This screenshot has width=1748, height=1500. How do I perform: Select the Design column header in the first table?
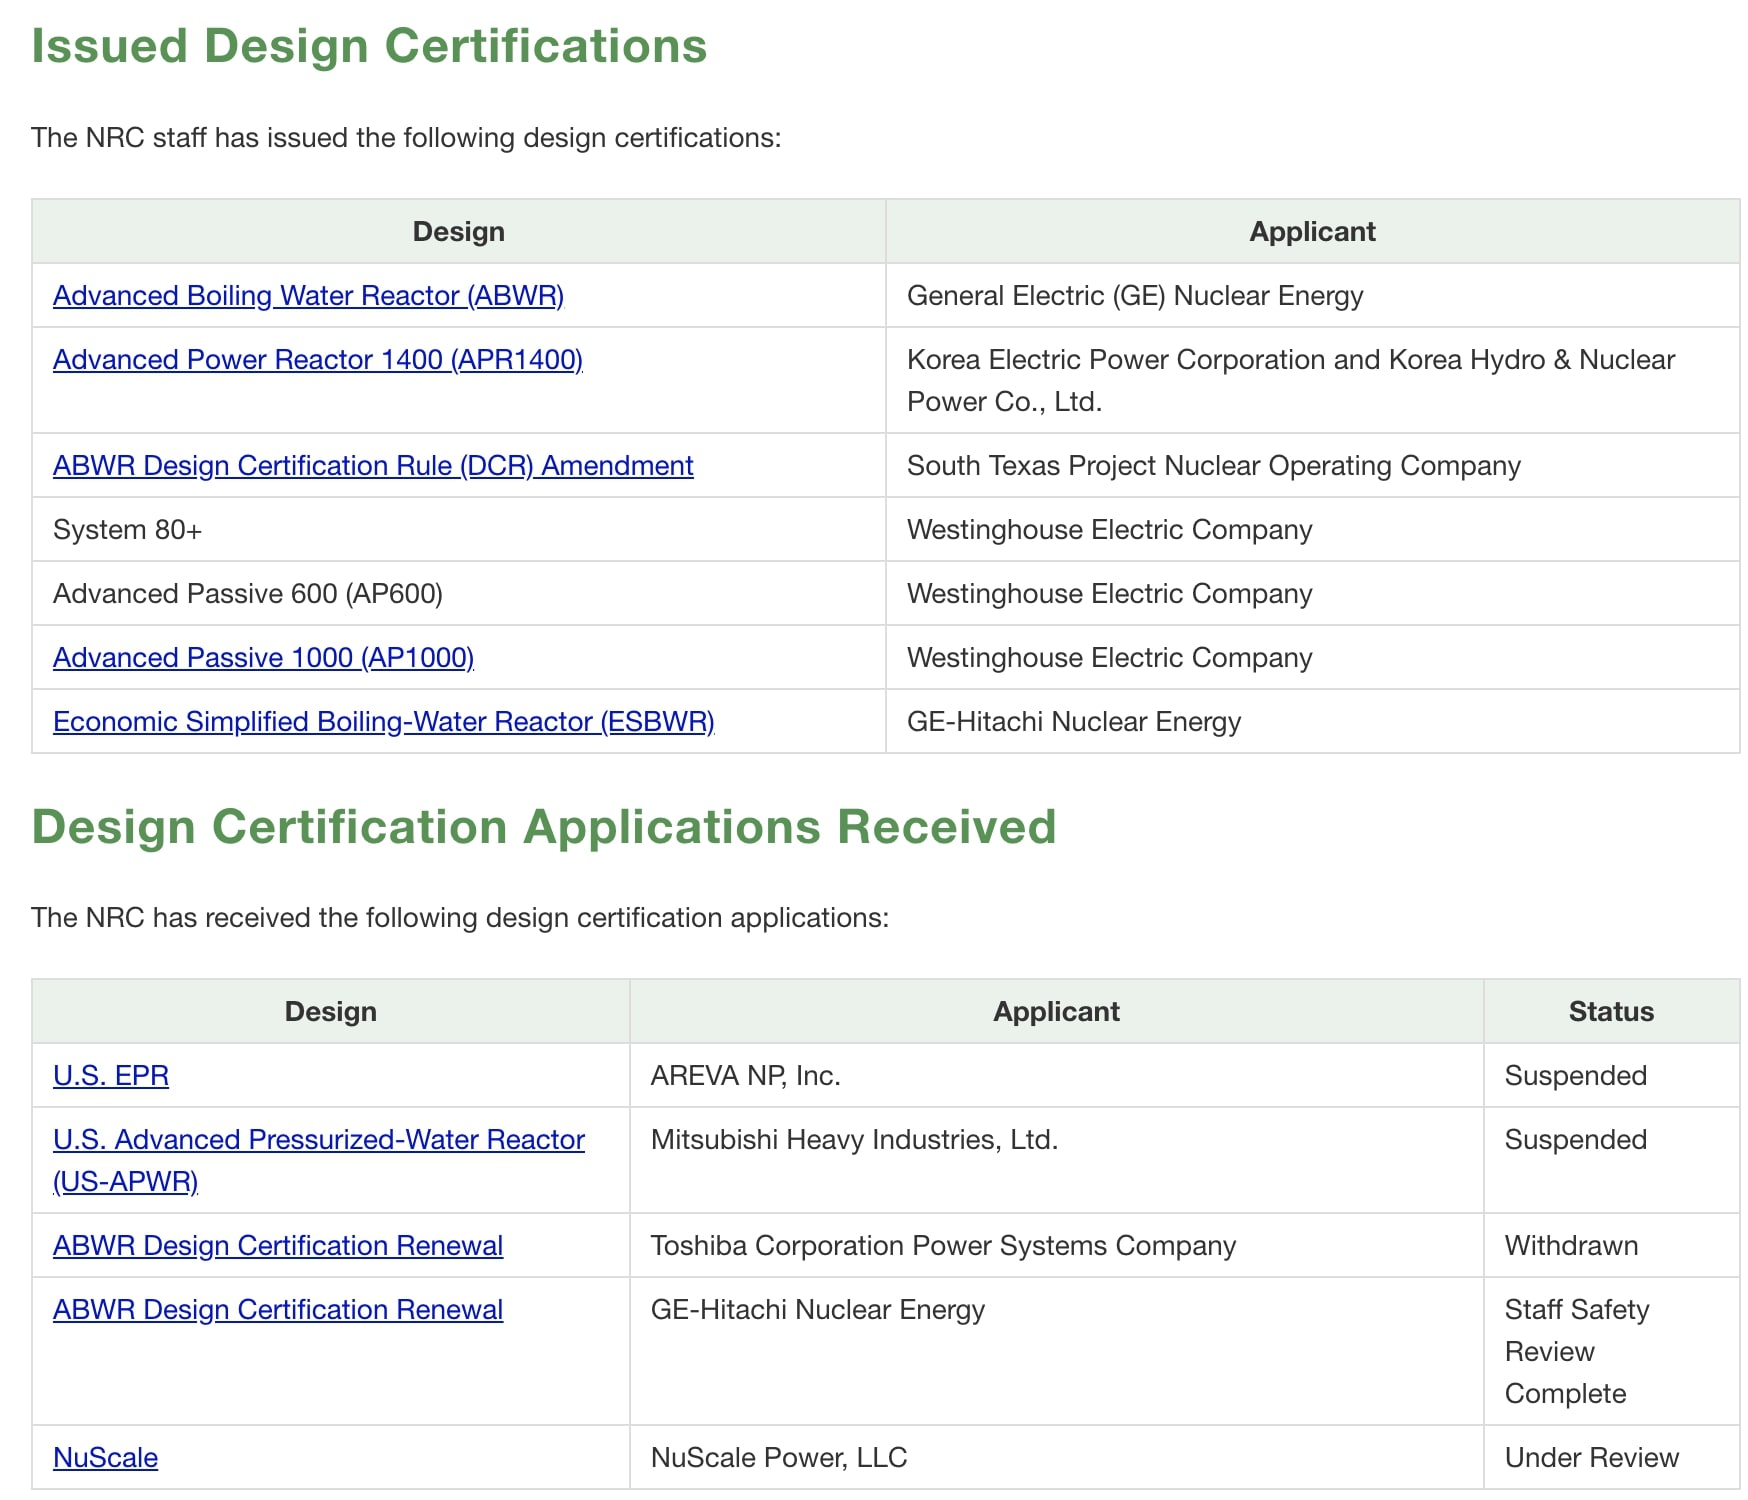click(458, 231)
